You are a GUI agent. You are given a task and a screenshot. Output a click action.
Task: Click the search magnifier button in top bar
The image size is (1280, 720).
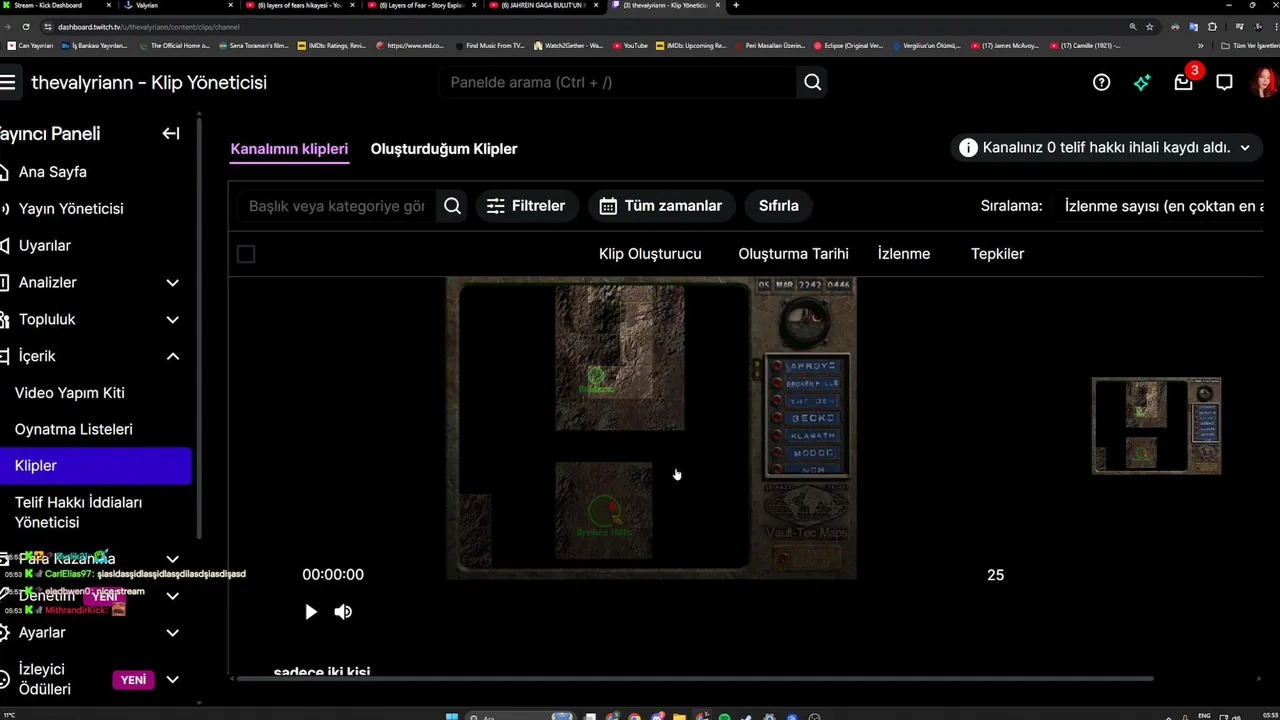pyautogui.click(x=812, y=82)
